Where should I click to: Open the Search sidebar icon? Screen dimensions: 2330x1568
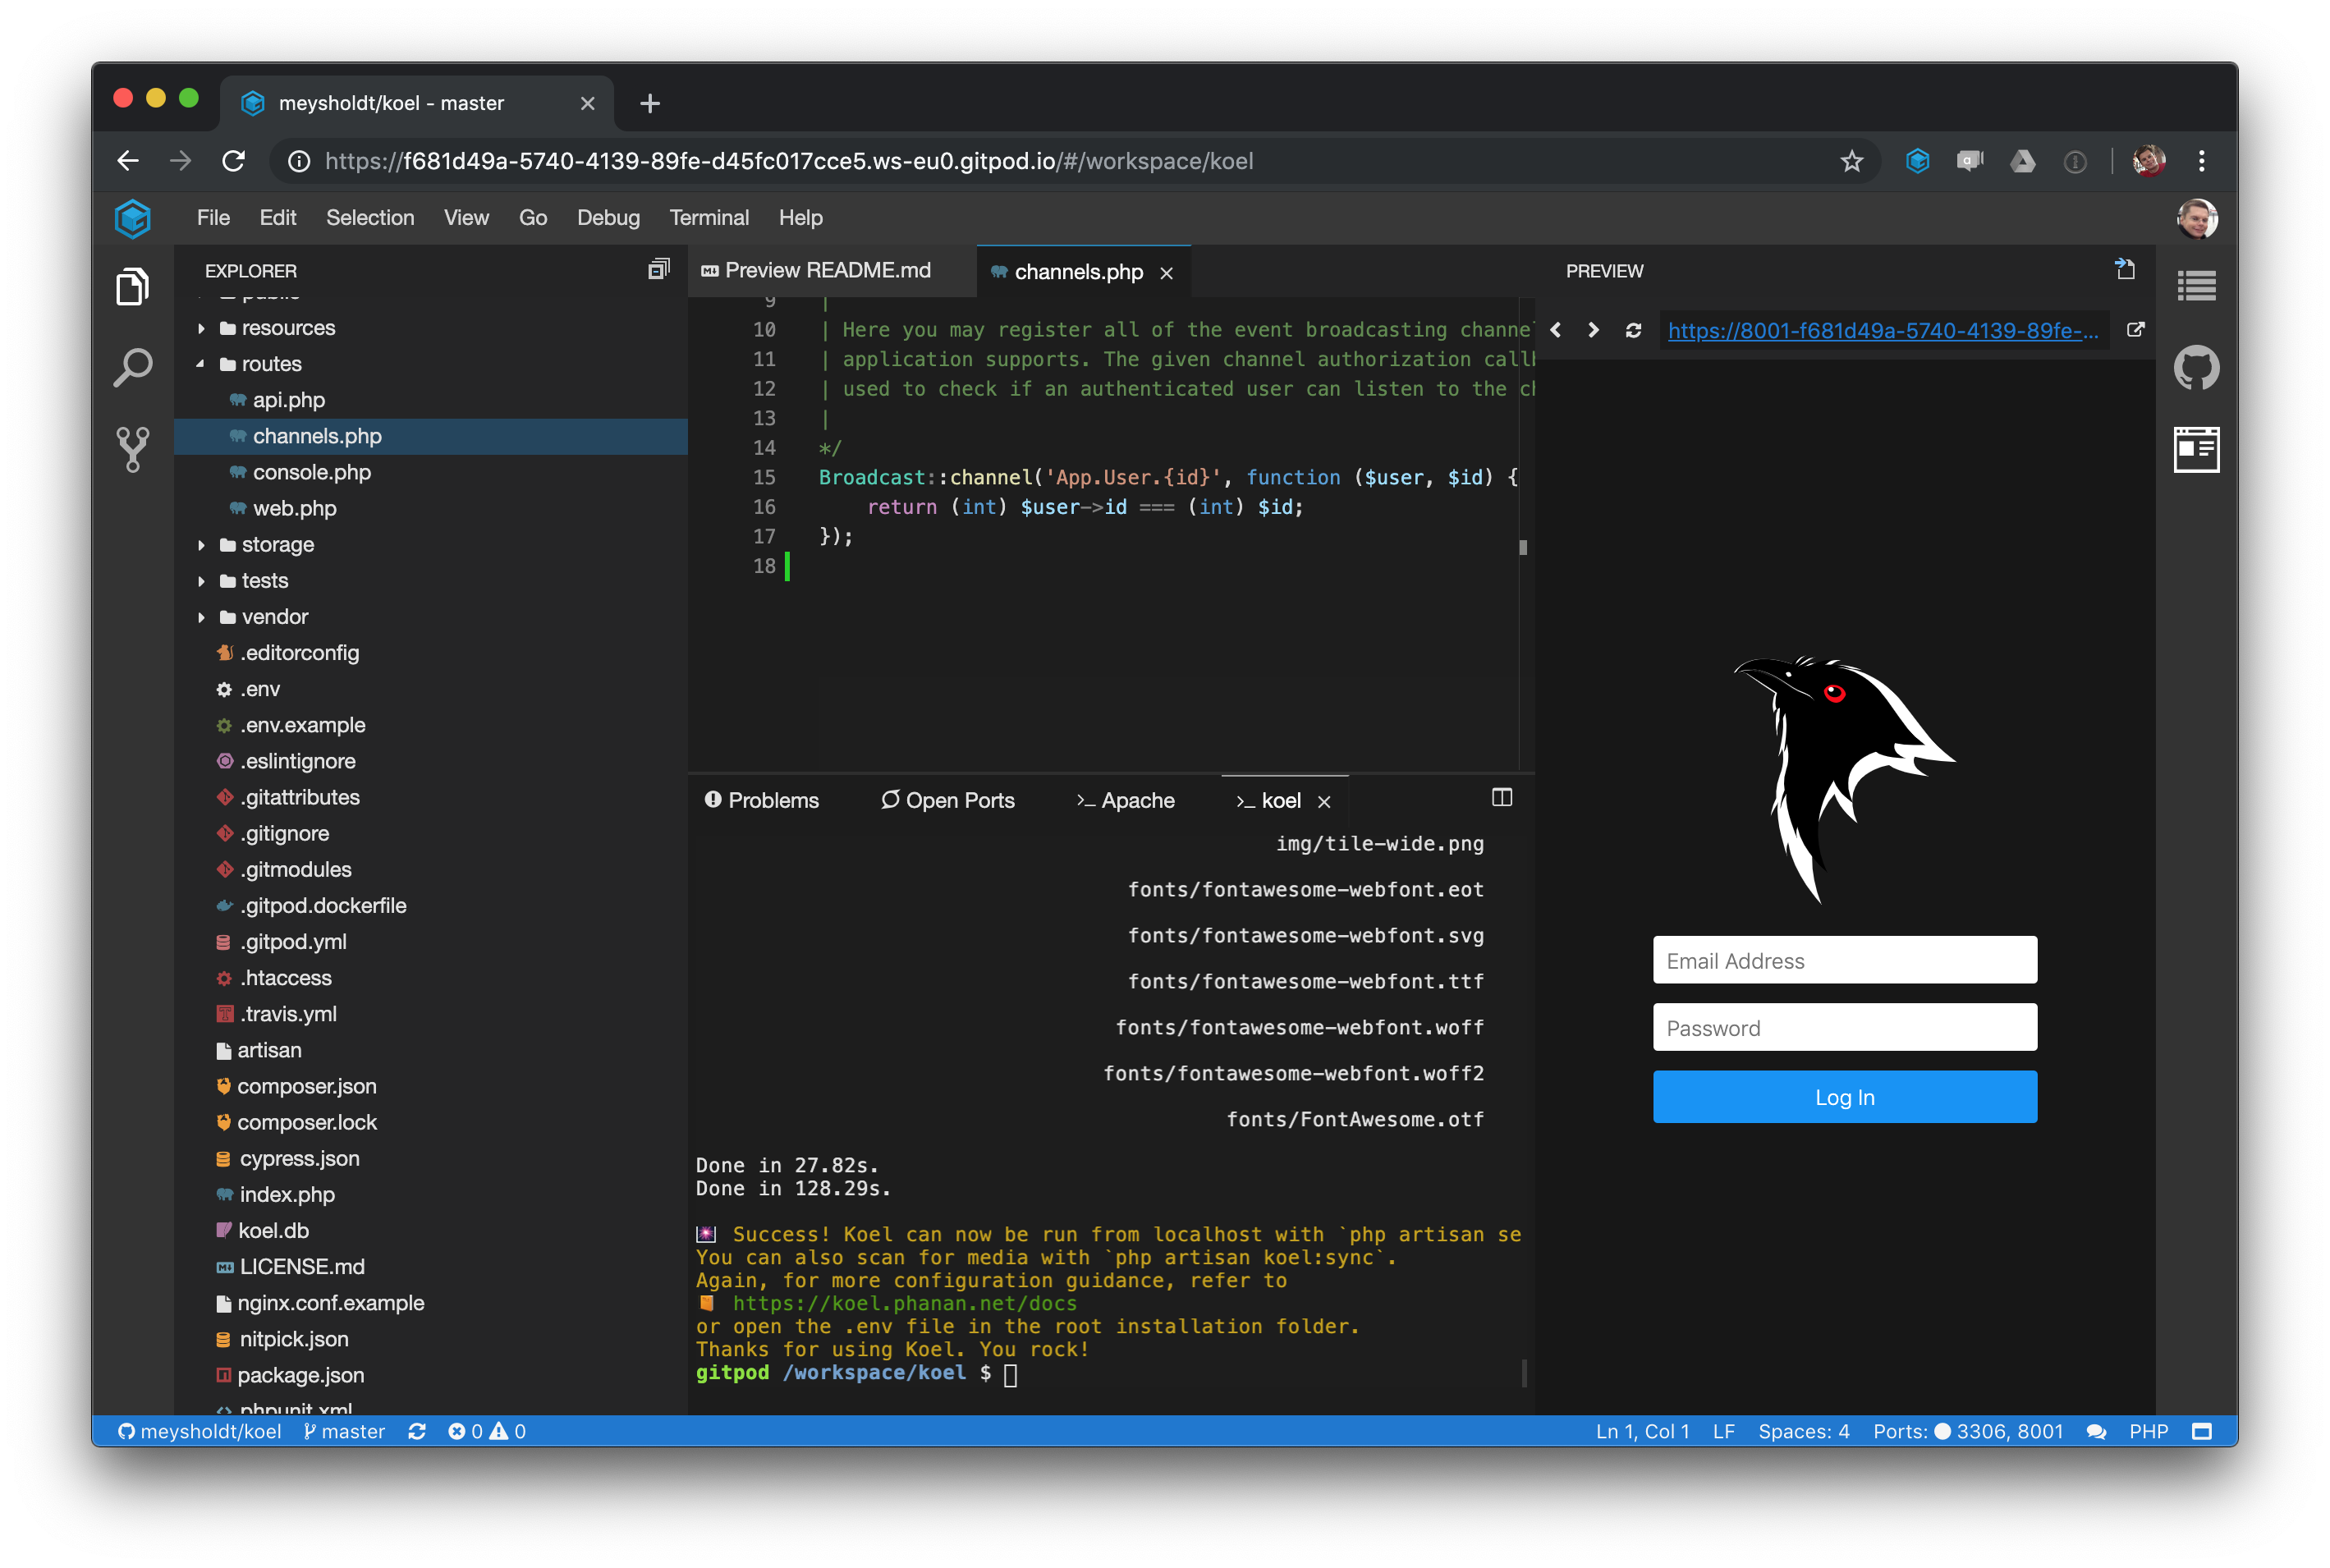point(132,367)
